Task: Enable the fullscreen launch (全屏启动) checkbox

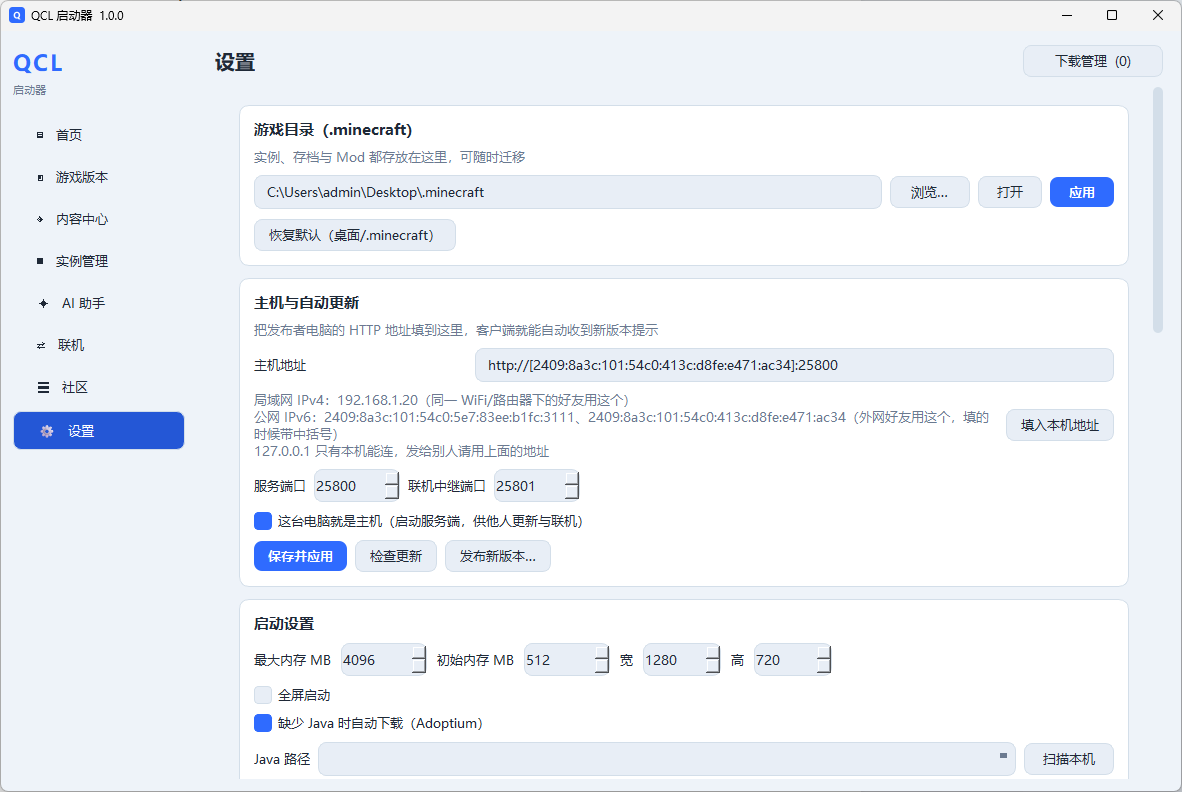Action: (263, 695)
